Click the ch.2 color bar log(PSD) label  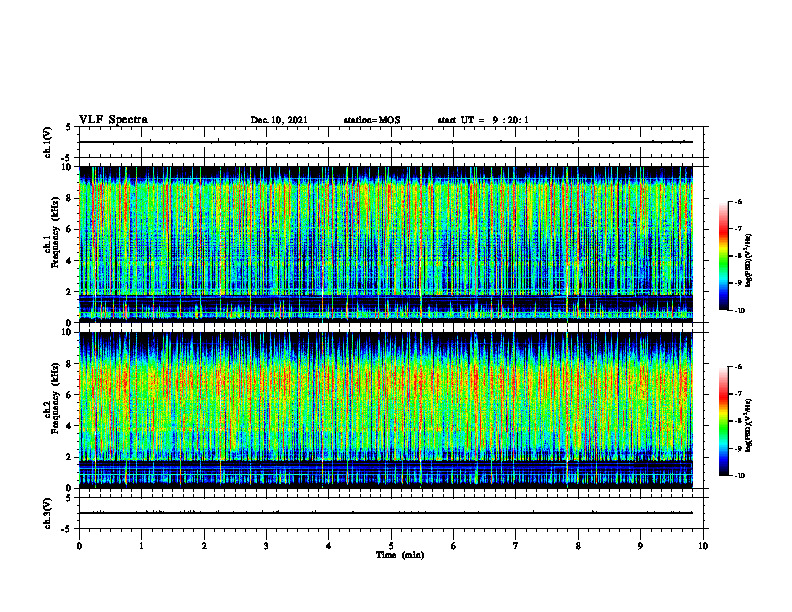pyautogui.click(x=748, y=425)
